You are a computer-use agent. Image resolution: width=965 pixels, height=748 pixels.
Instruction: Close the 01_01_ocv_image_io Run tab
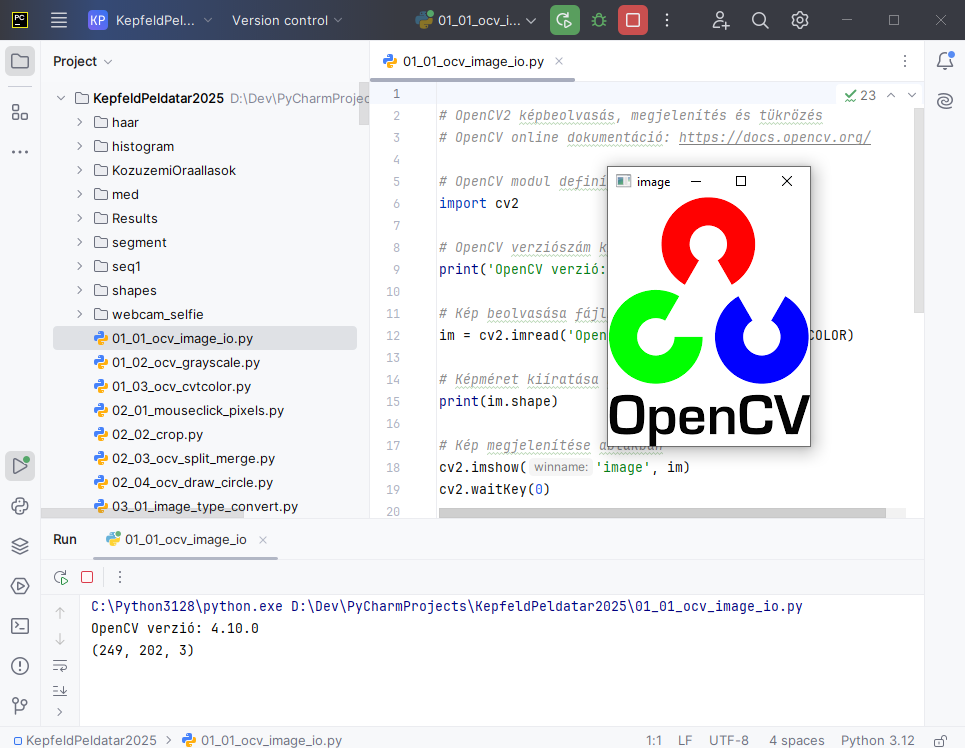[x=263, y=540]
